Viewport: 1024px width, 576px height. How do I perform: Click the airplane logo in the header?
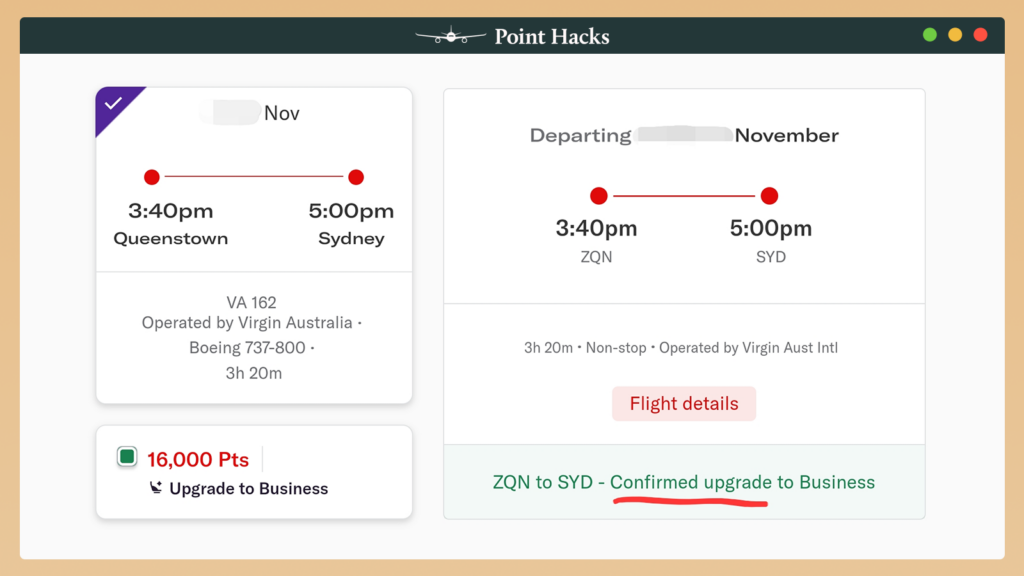pos(450,33)
